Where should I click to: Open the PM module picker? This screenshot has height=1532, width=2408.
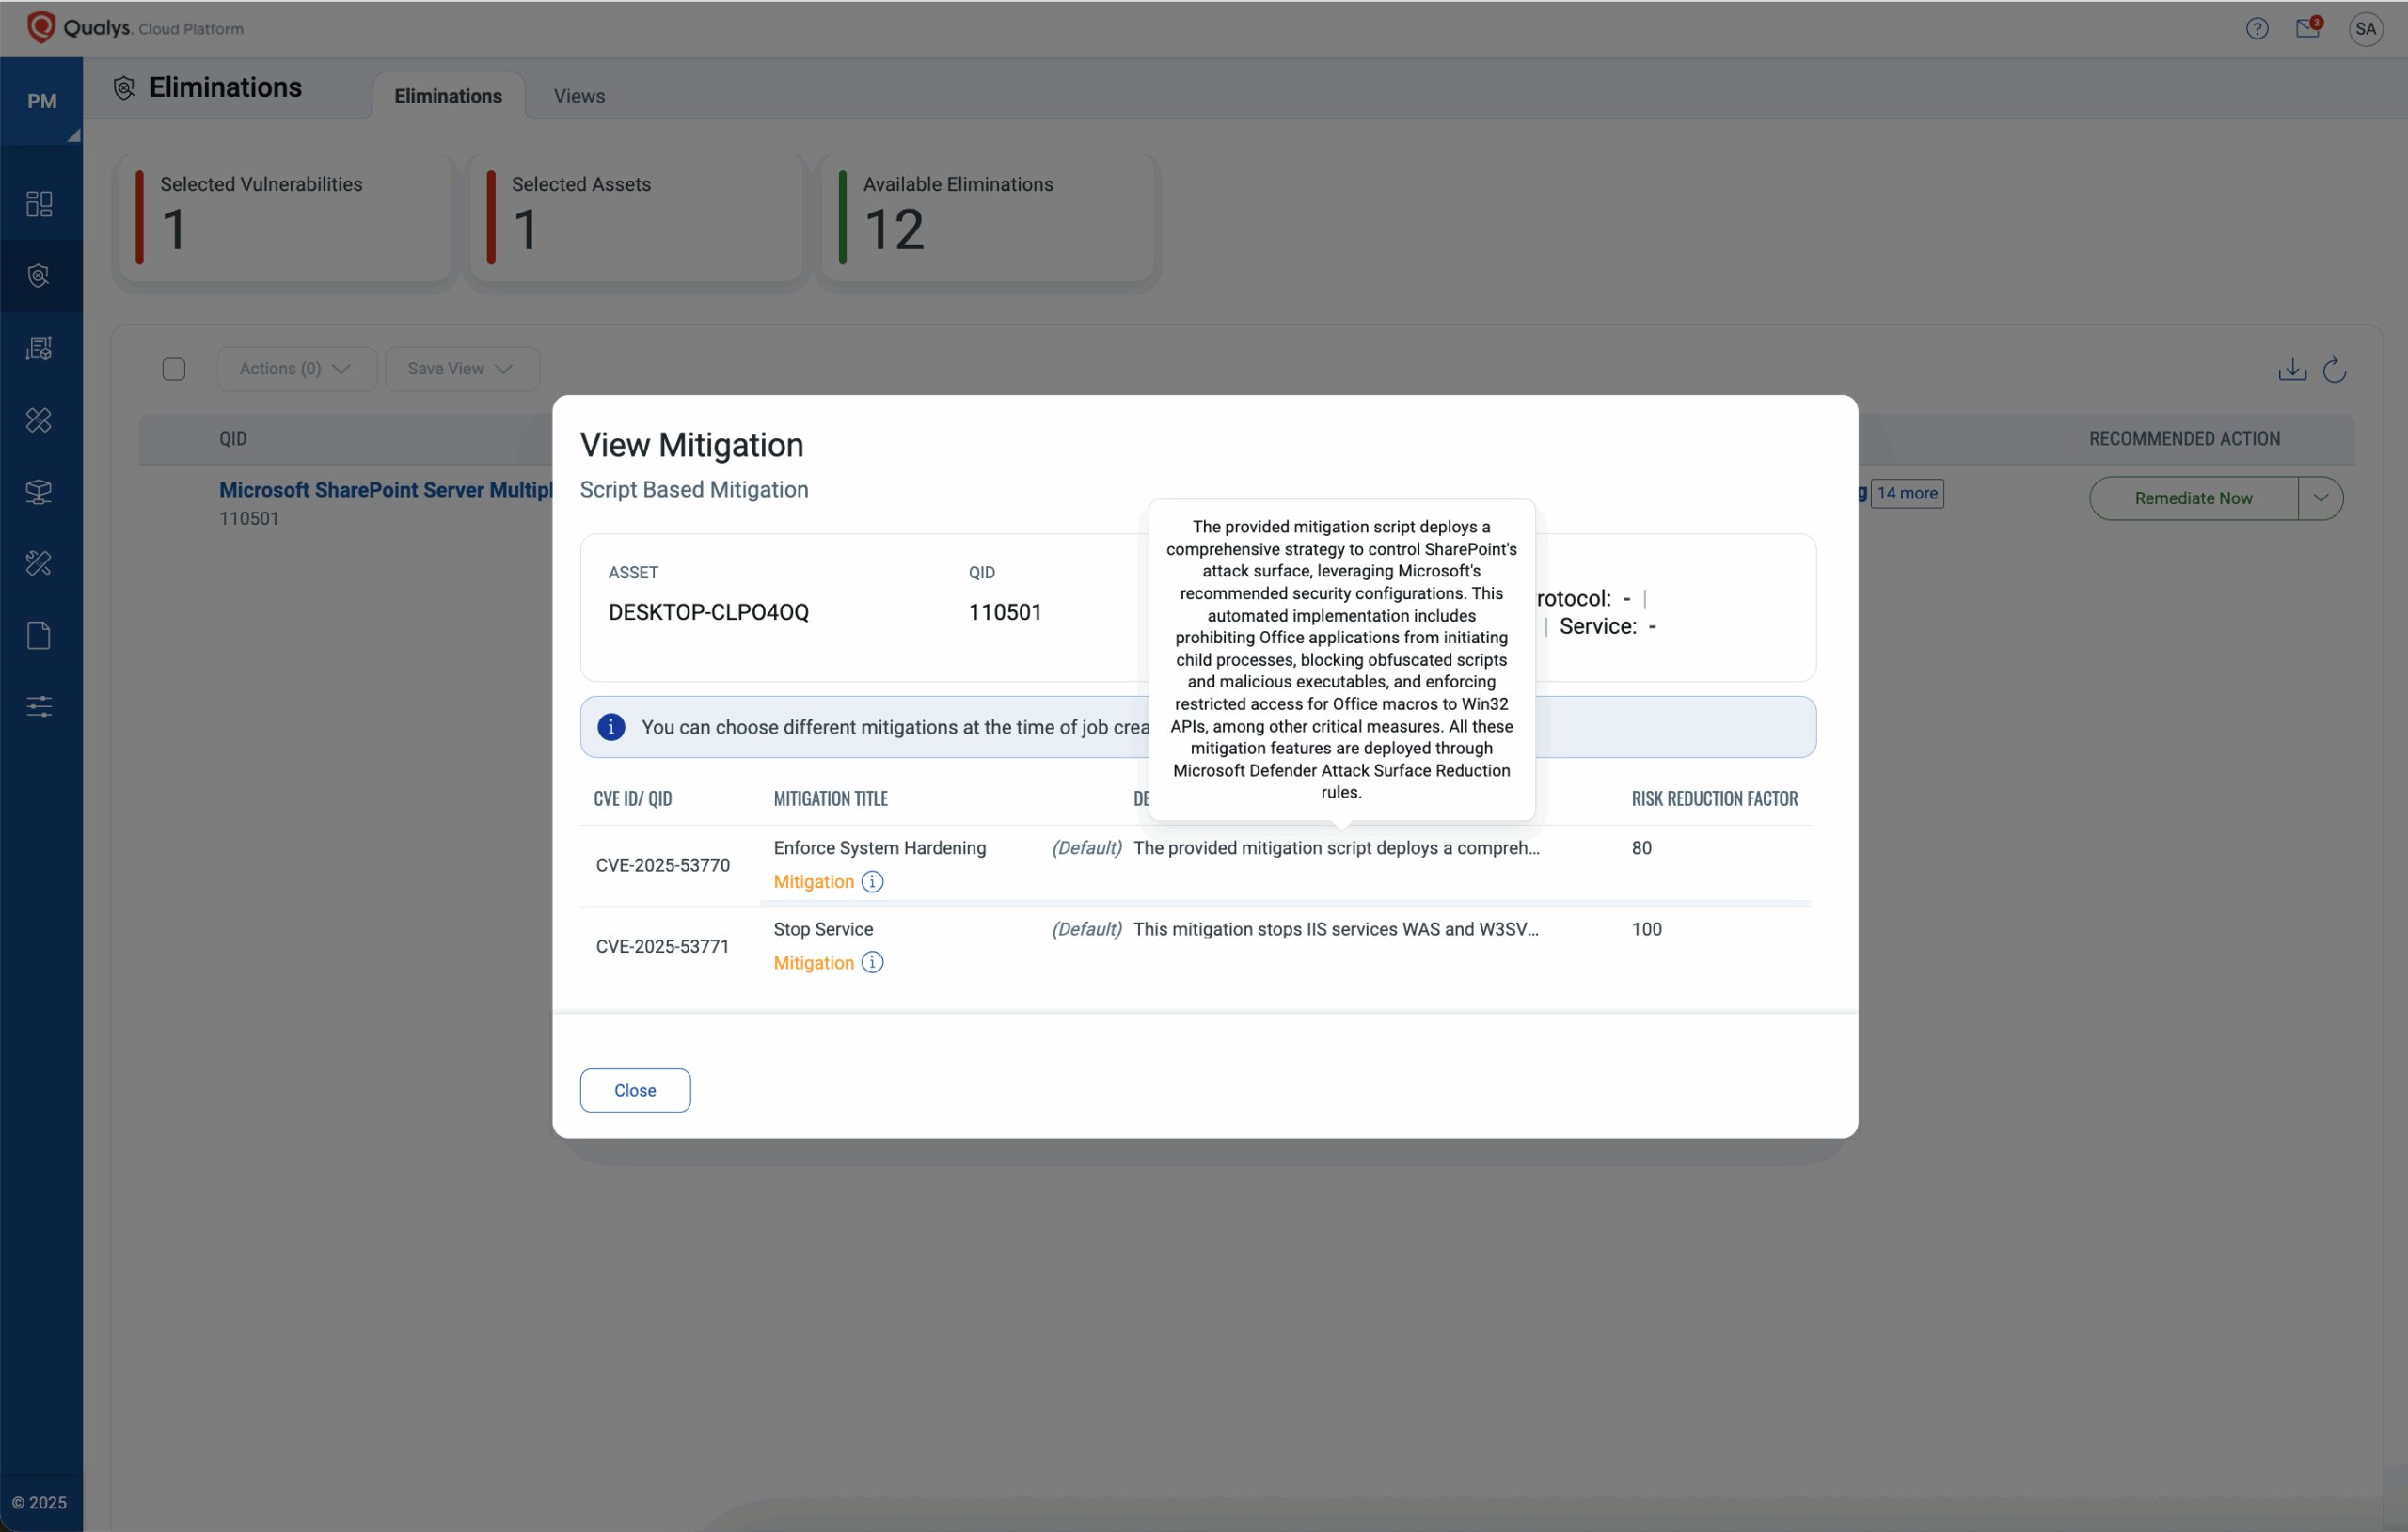[41, 101]
